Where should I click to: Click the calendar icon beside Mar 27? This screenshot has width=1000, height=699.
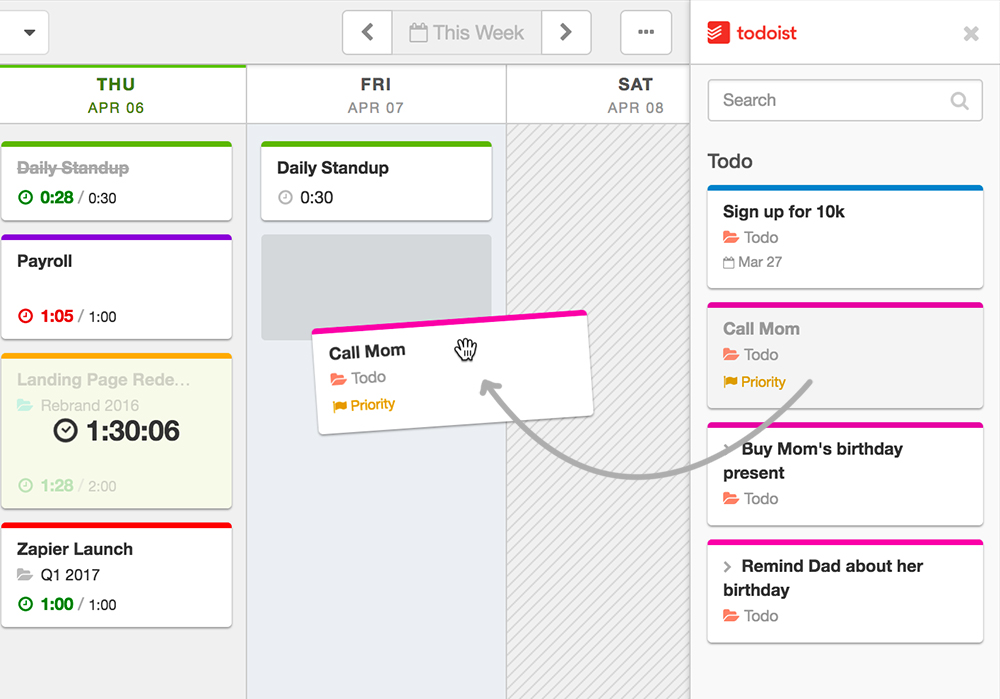coord(729,263)
